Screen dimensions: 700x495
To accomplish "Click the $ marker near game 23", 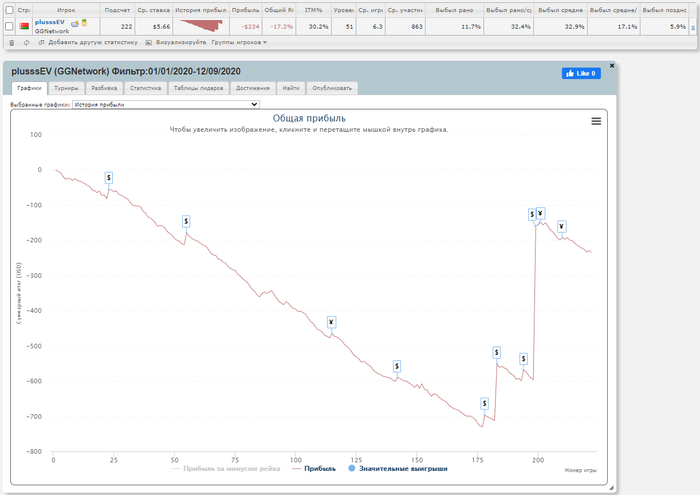I will 108,178.
